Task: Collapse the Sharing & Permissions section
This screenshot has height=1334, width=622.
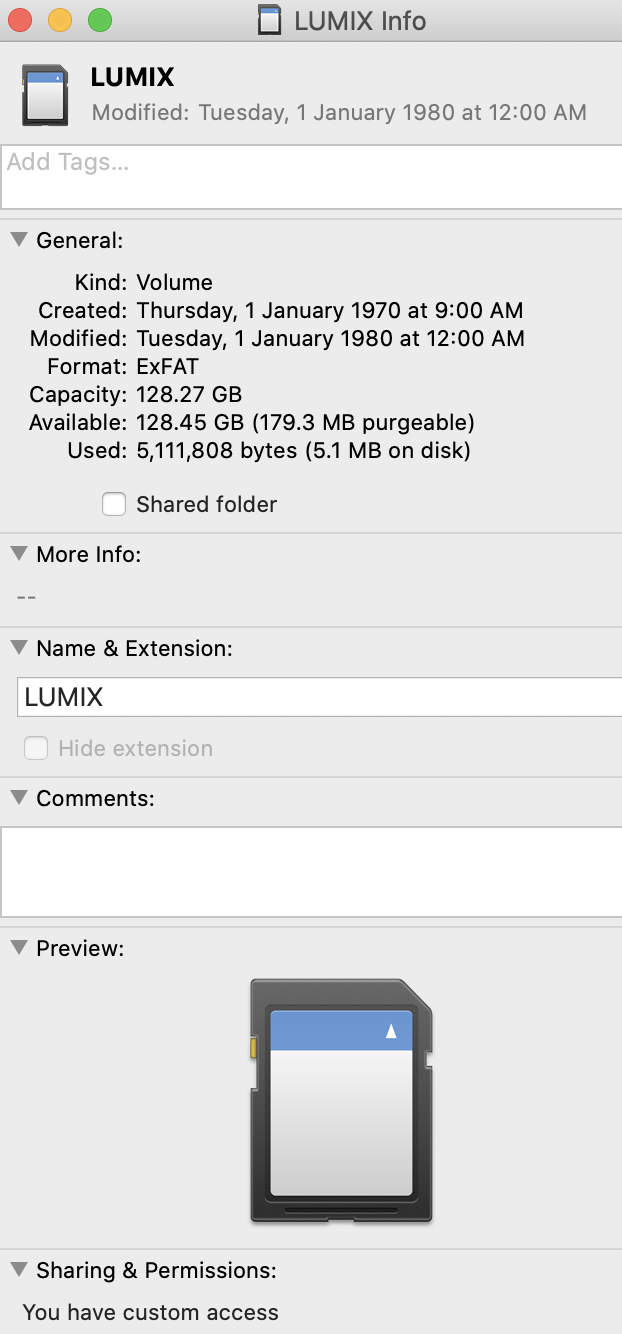Action: click(x=18, y=1269)
